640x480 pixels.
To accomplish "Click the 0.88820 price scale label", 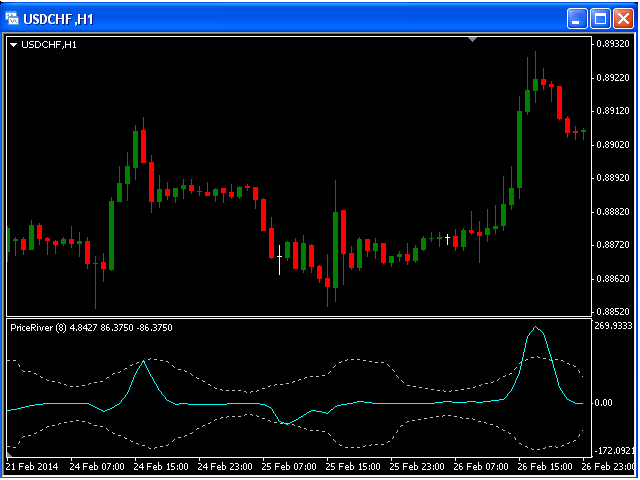I will pos(613,212).
